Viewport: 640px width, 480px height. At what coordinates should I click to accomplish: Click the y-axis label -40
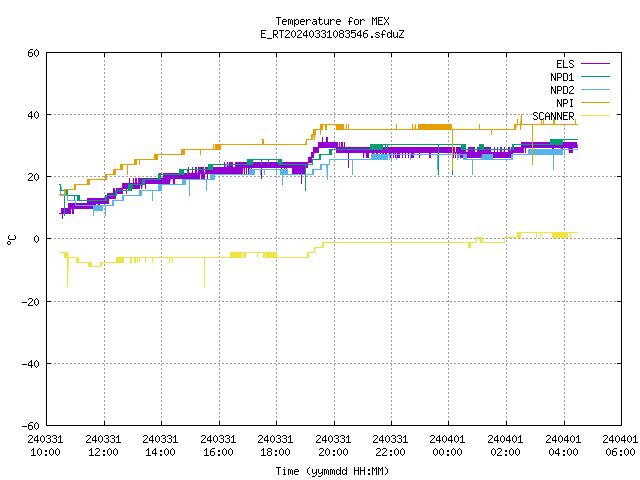[31, 364]
